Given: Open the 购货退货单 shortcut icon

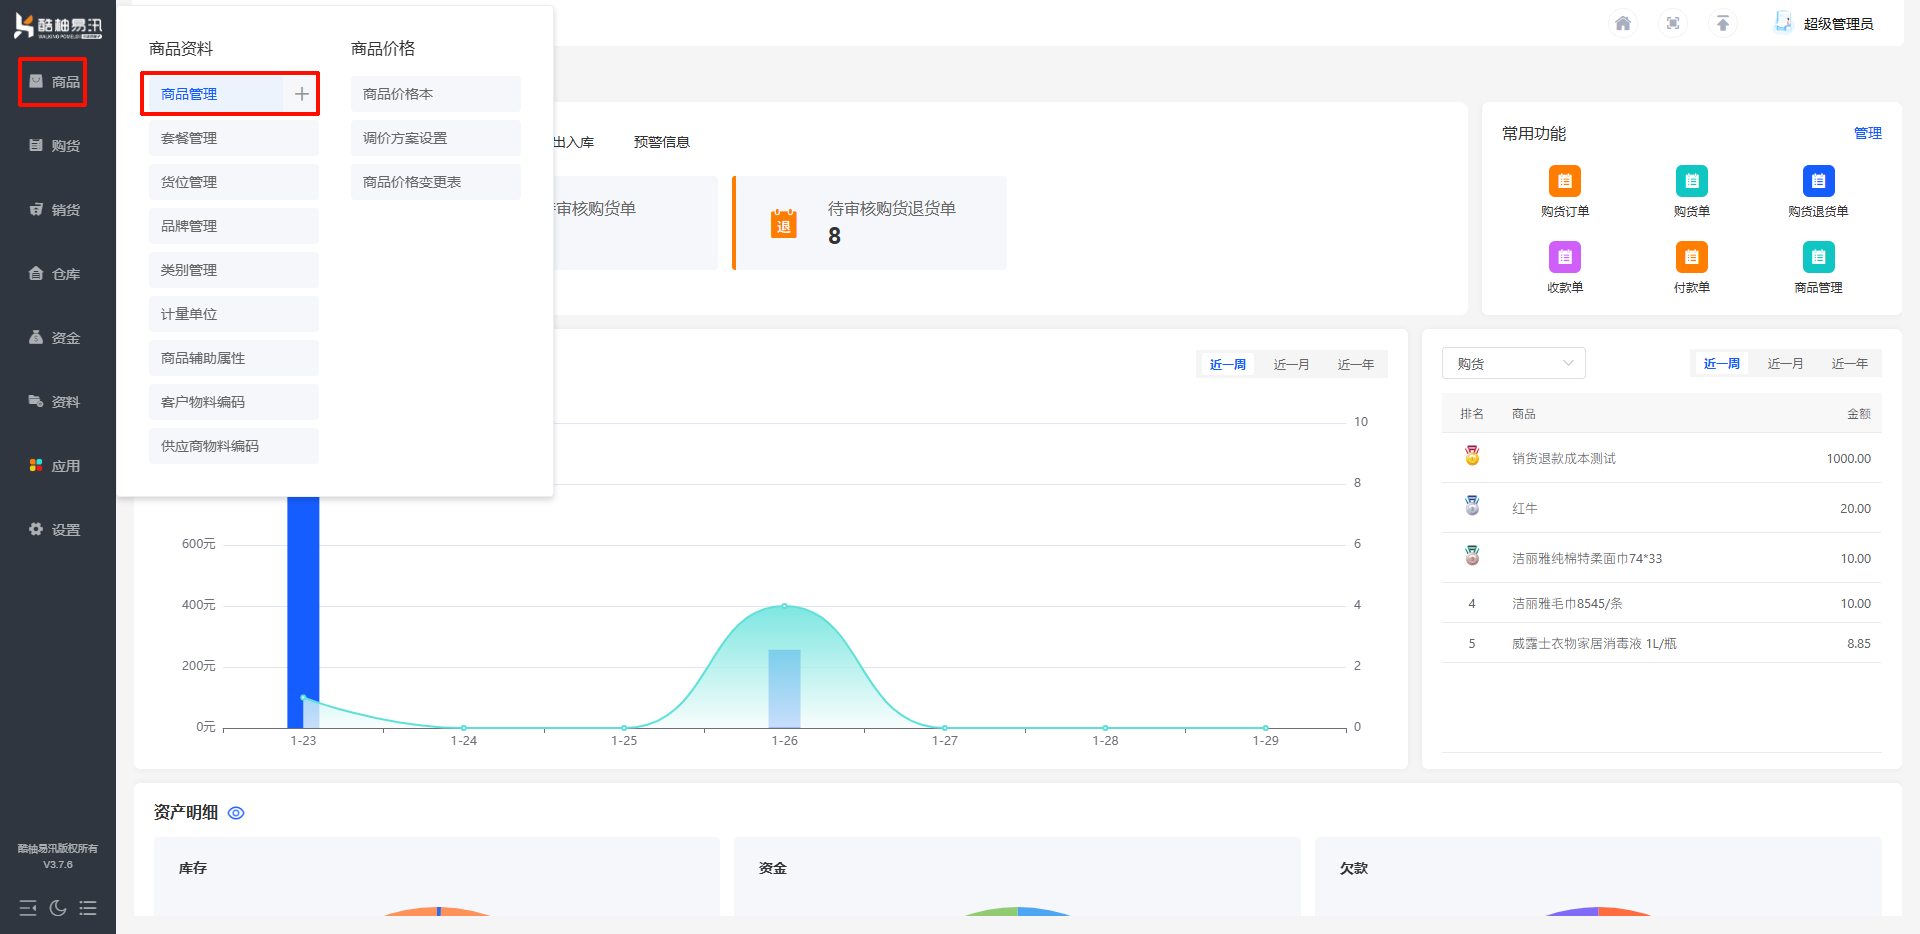Looking at the screenshot, I should pyautogui.click(x=1818, y=182).
